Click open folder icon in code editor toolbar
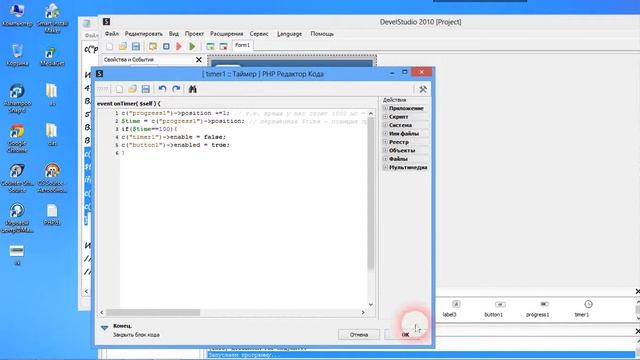640x360 pixels. pyautogui.click(x=132, y=89)
